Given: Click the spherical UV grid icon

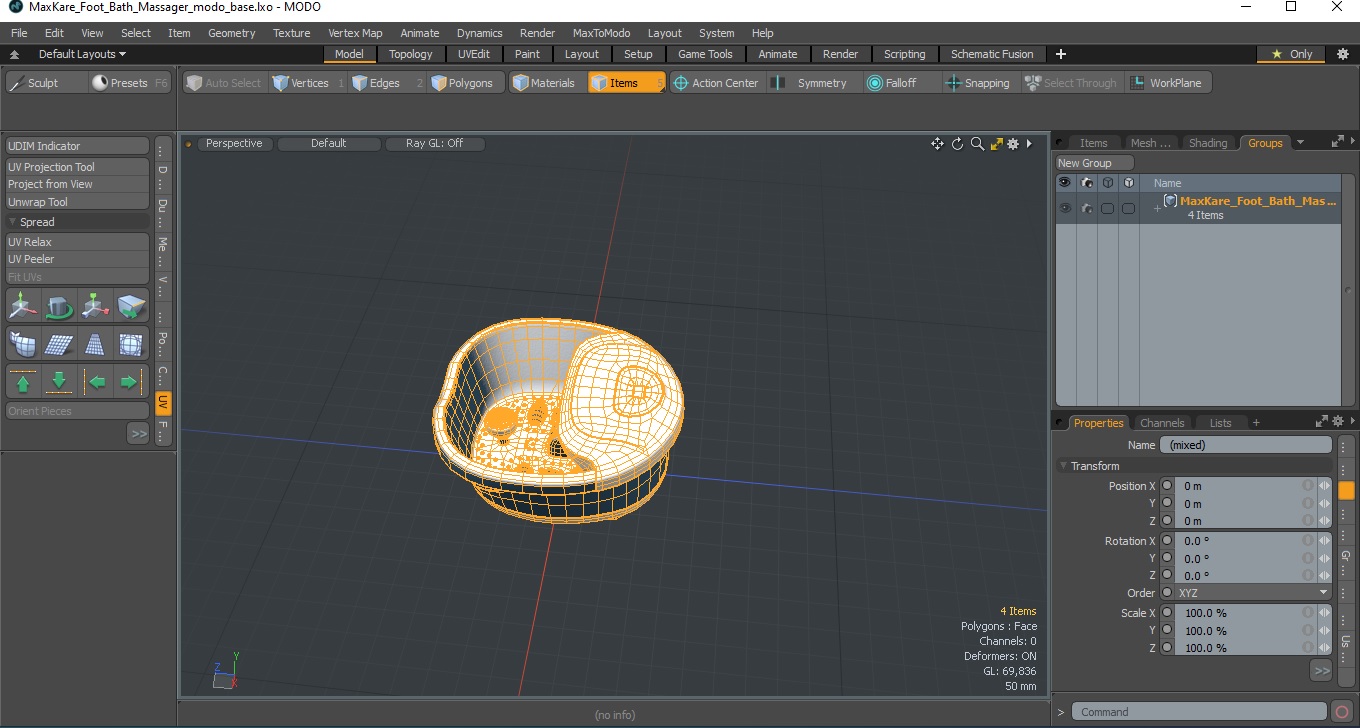Looking at the screenshot, I should [x=131, y=344].
